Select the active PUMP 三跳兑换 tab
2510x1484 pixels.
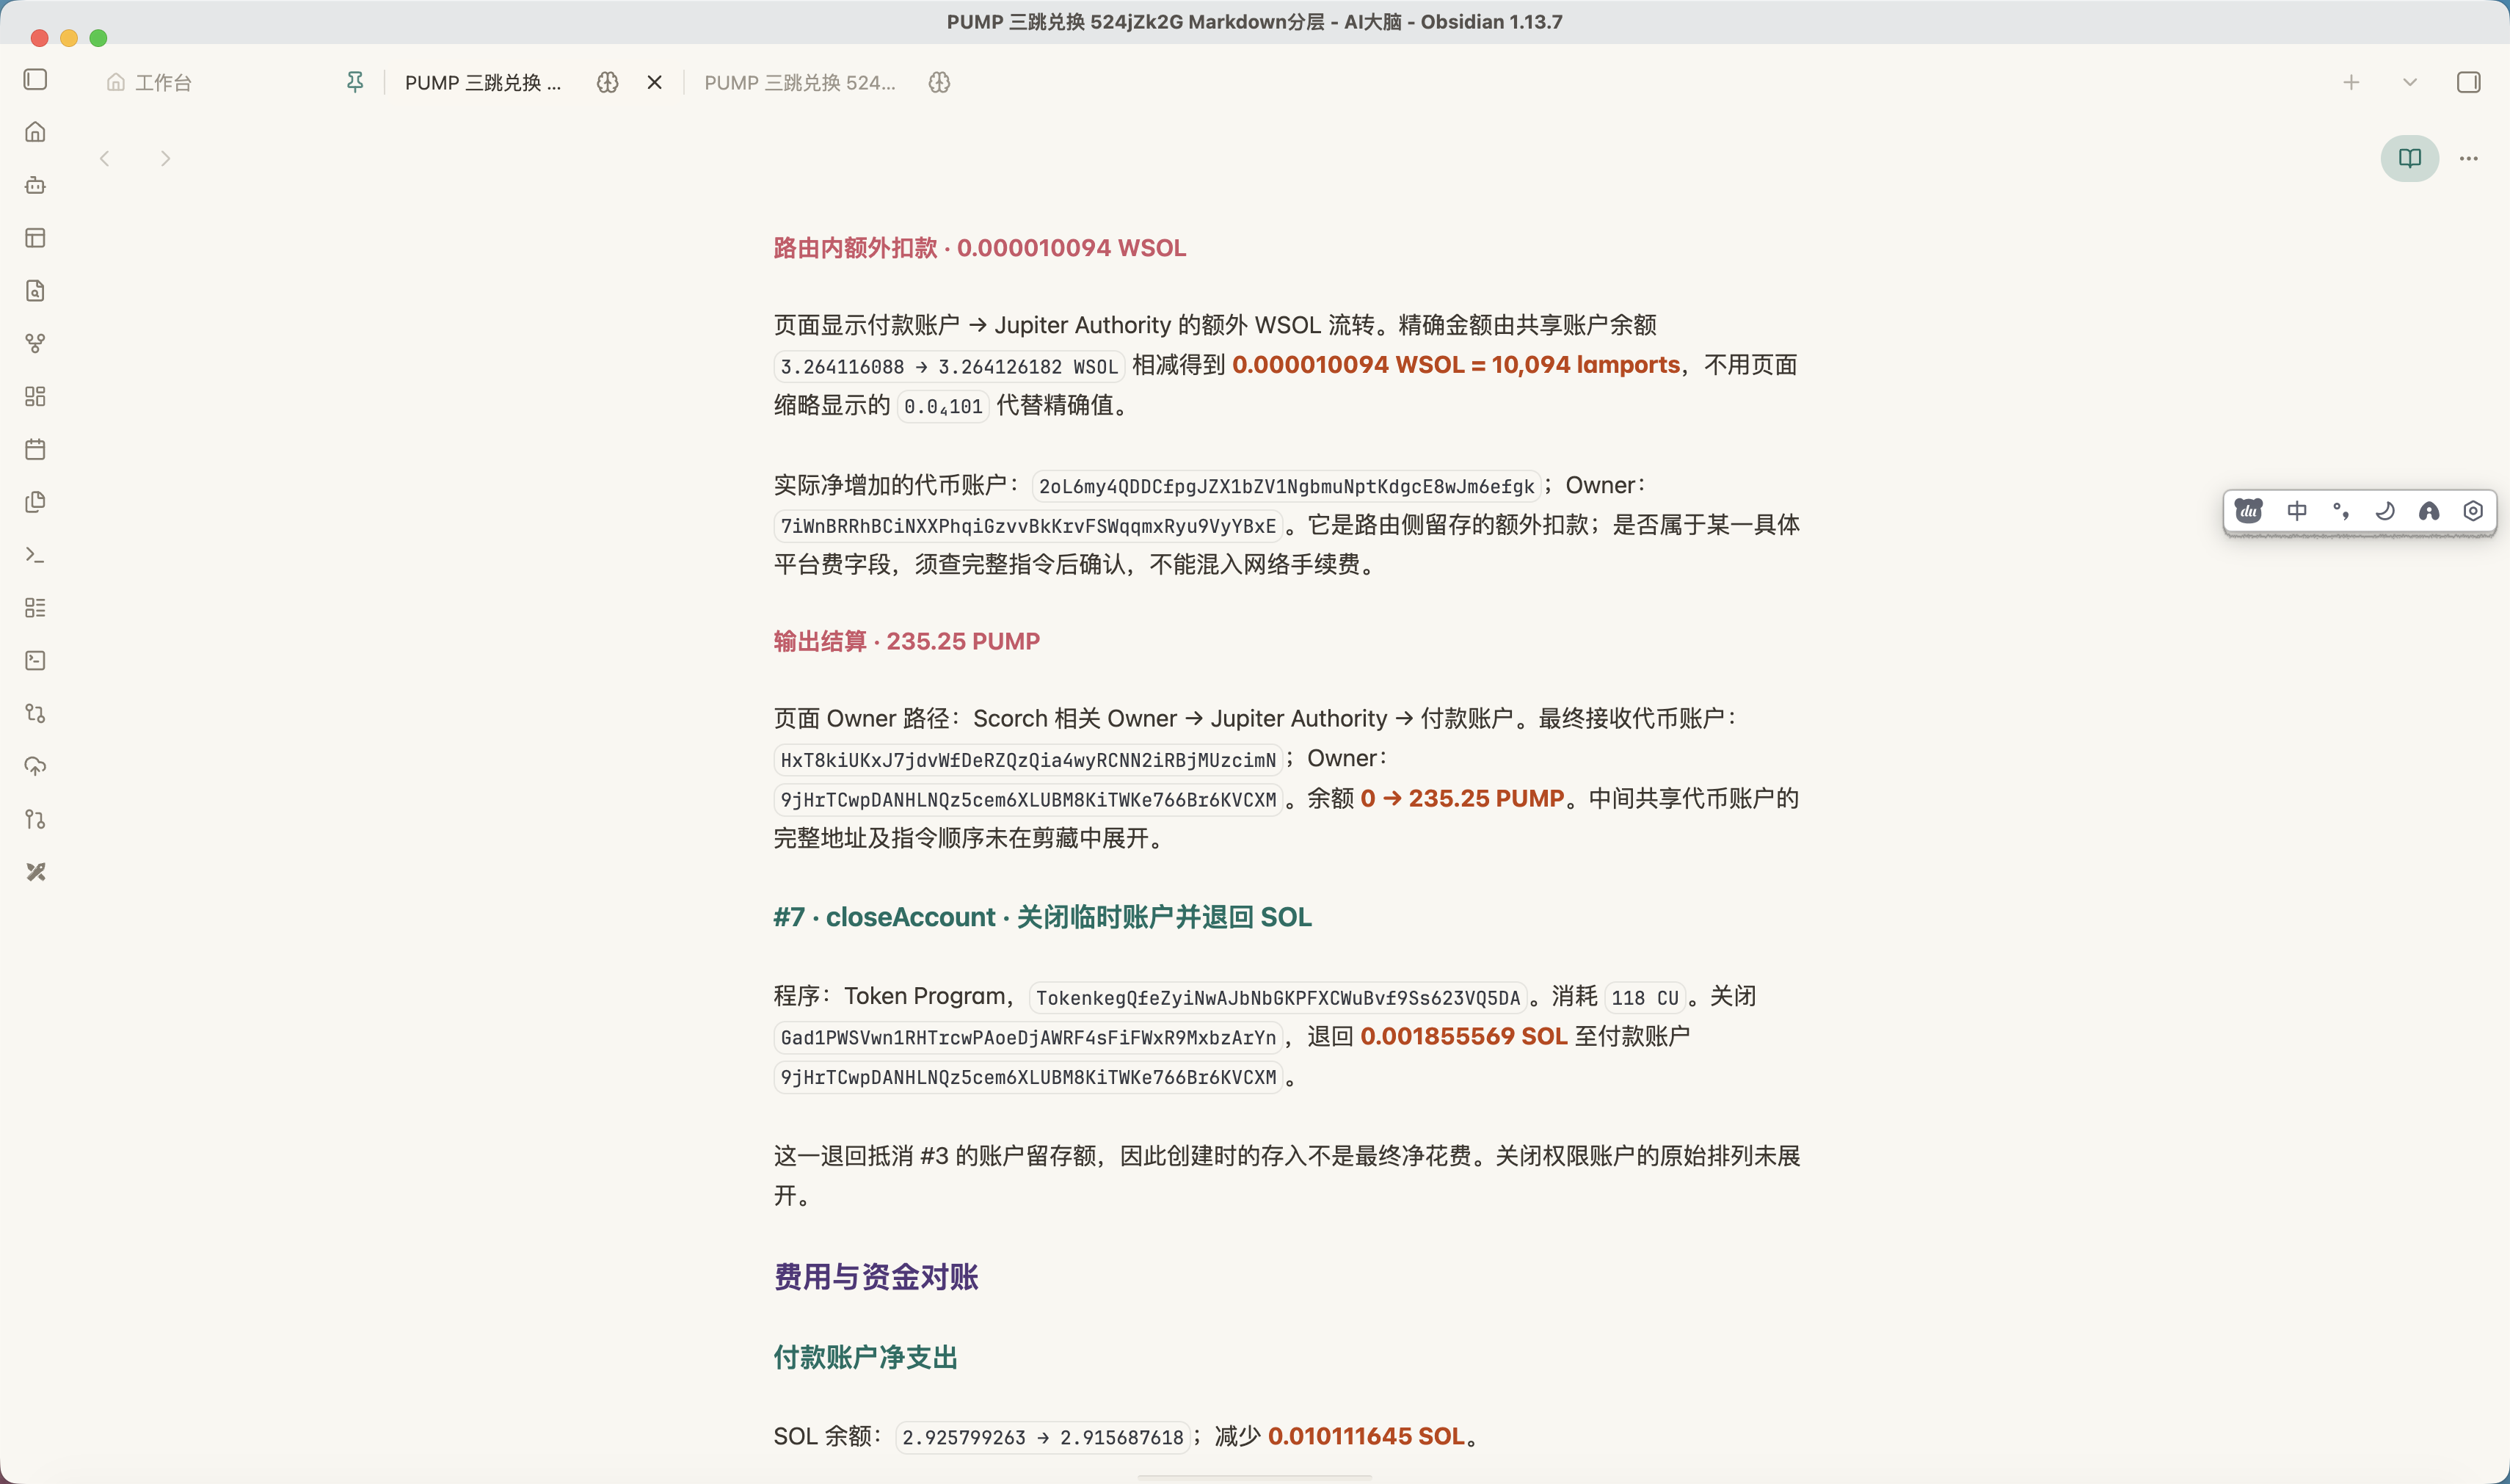point(483,82)
